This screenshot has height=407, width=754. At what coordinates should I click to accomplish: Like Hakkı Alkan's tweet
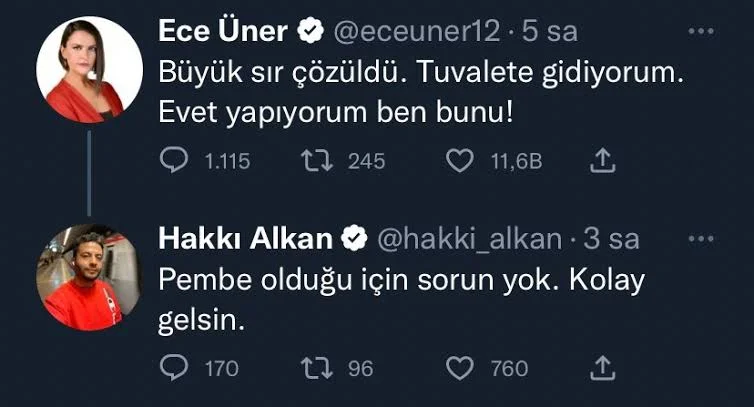pos(459,368)
